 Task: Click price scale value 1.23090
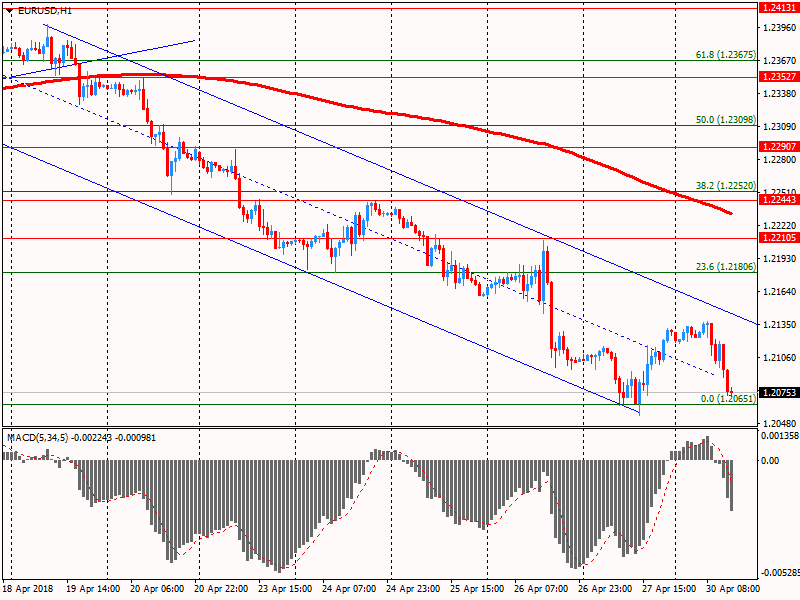coord(780,127)
